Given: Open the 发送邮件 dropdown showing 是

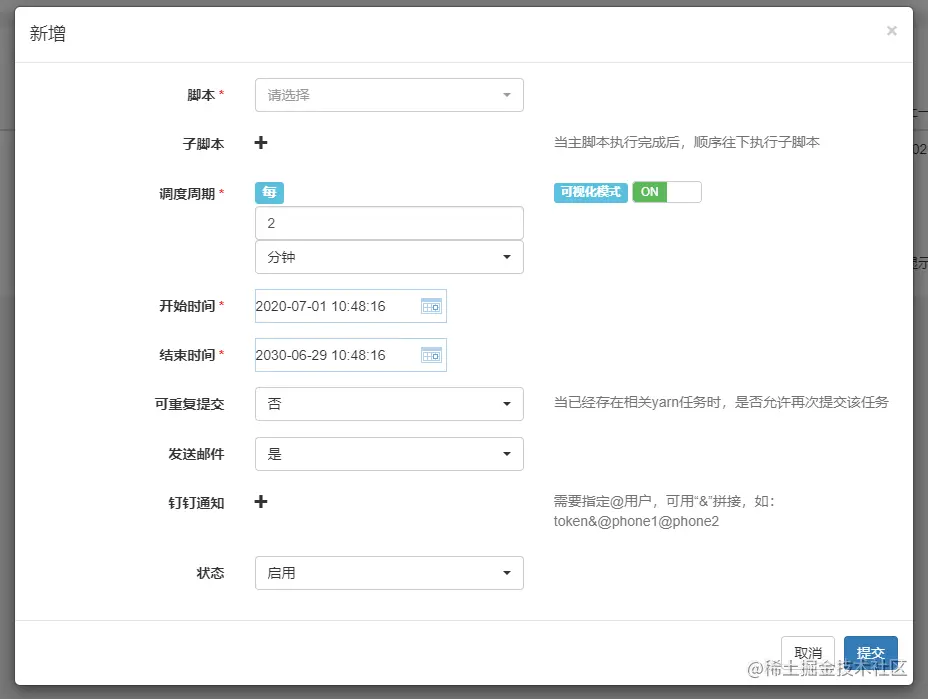Looking at the screenshot, I should click(x=389, y=454).
